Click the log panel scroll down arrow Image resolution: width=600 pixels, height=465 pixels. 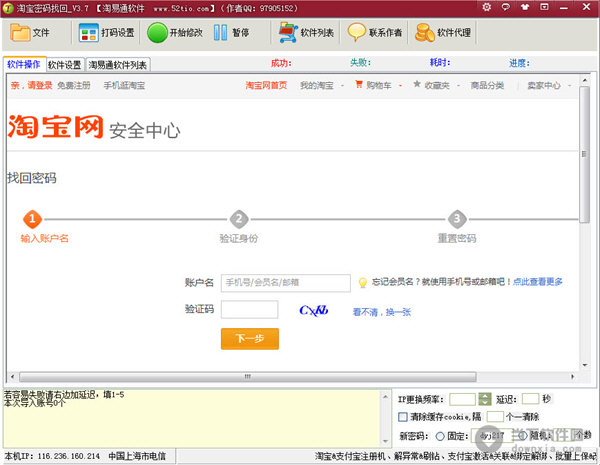[385, 441]
